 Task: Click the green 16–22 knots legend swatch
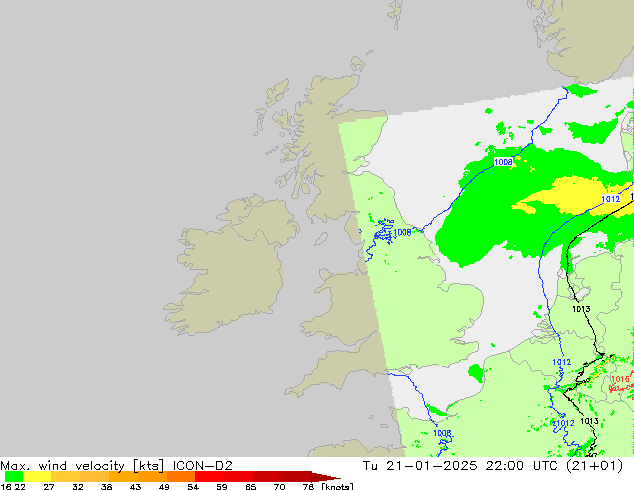click(14, 477)
